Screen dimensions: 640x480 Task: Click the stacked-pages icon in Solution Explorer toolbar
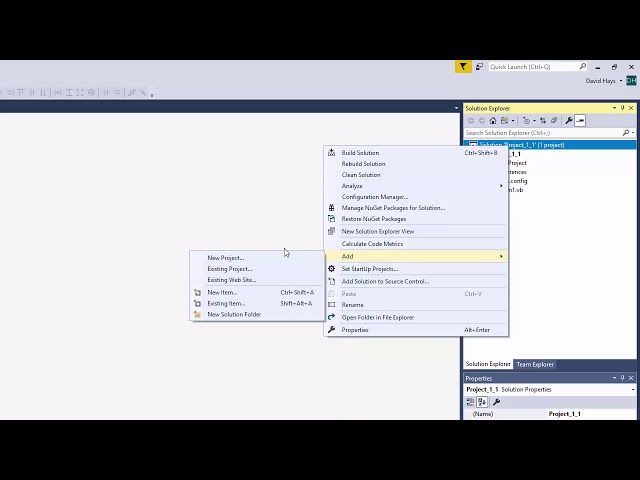554,120
